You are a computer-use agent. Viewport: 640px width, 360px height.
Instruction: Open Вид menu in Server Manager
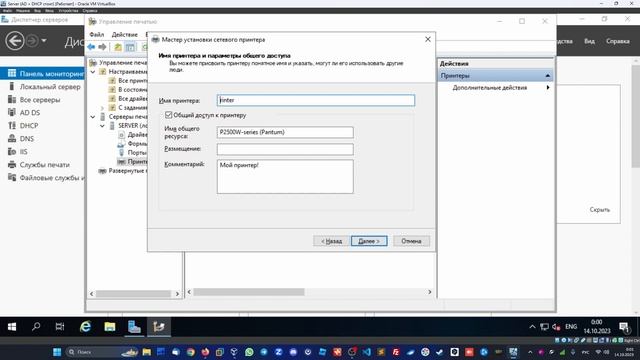point(589,41)
